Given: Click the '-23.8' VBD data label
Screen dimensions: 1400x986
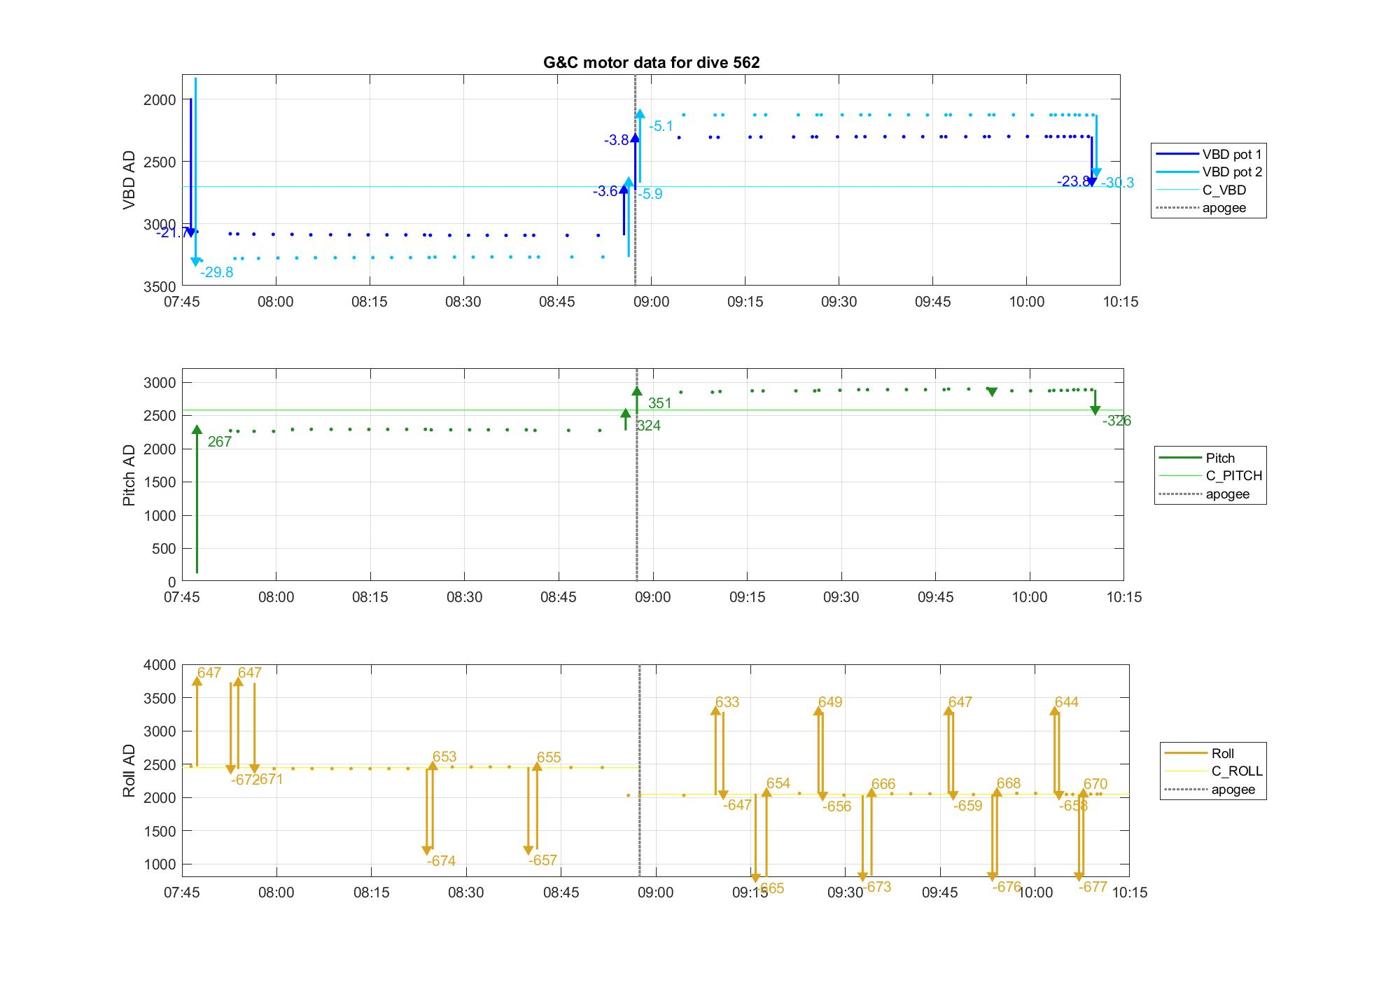Looking at the screenshot, I should pos(1073,181).
